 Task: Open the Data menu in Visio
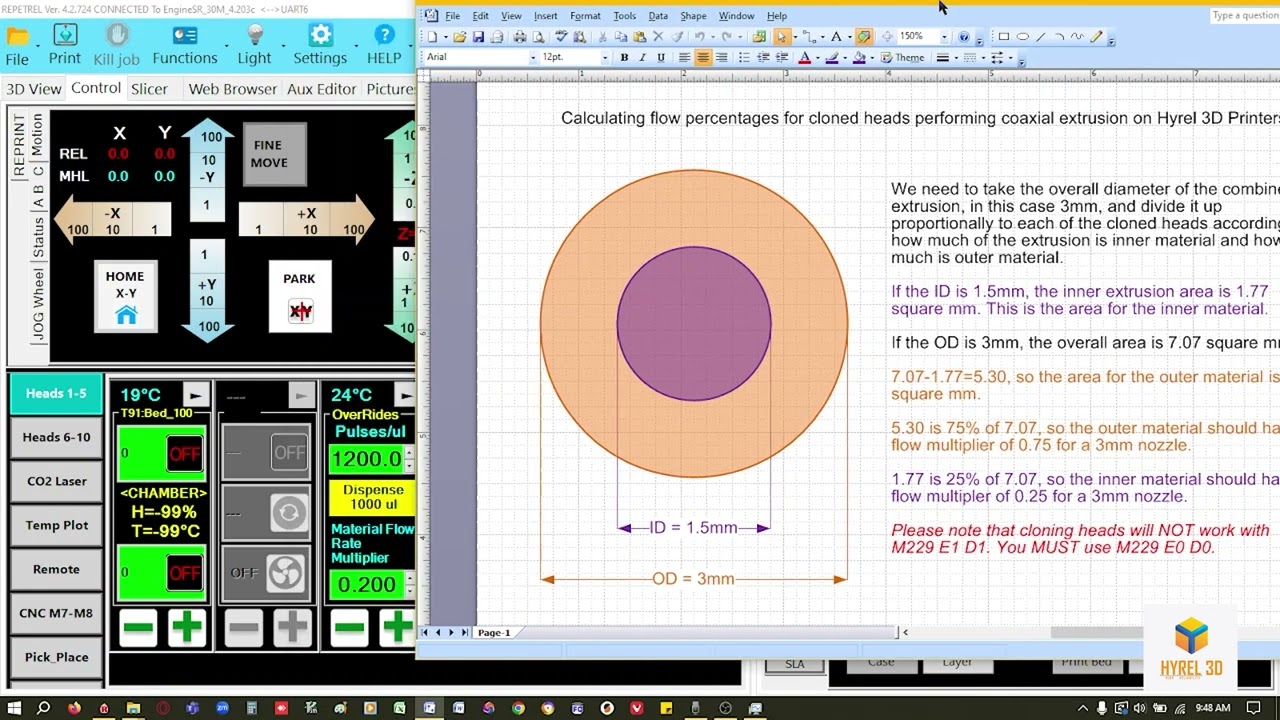click(658, 16)
